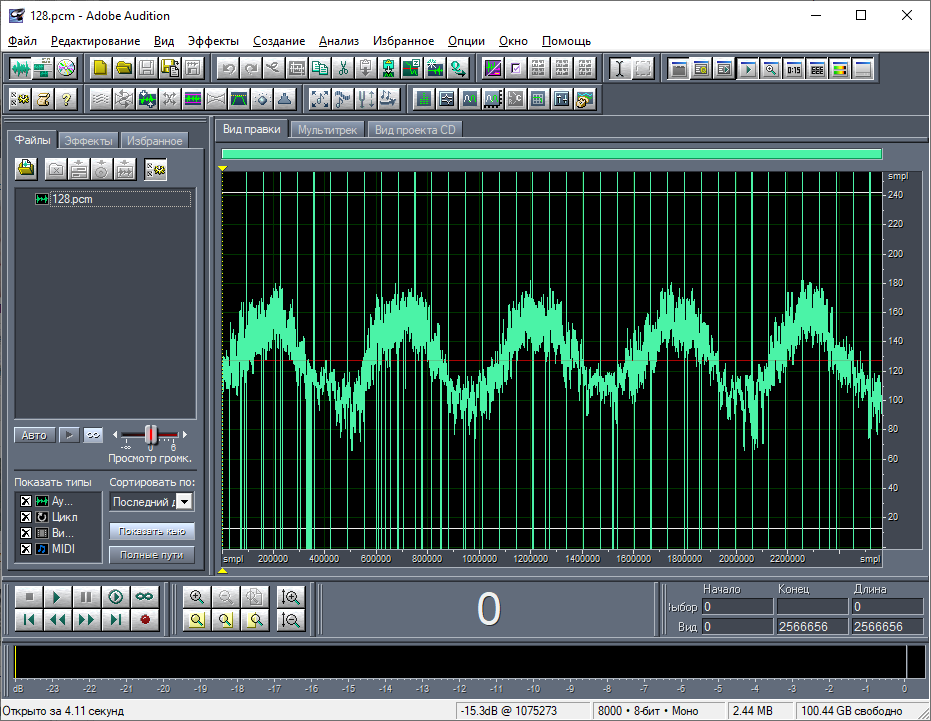Image resolution: width=931 pixels, height=721 pixels.
Task: Adjust the Просмотр громк. volume slider
Action: (x=150, y=434)
